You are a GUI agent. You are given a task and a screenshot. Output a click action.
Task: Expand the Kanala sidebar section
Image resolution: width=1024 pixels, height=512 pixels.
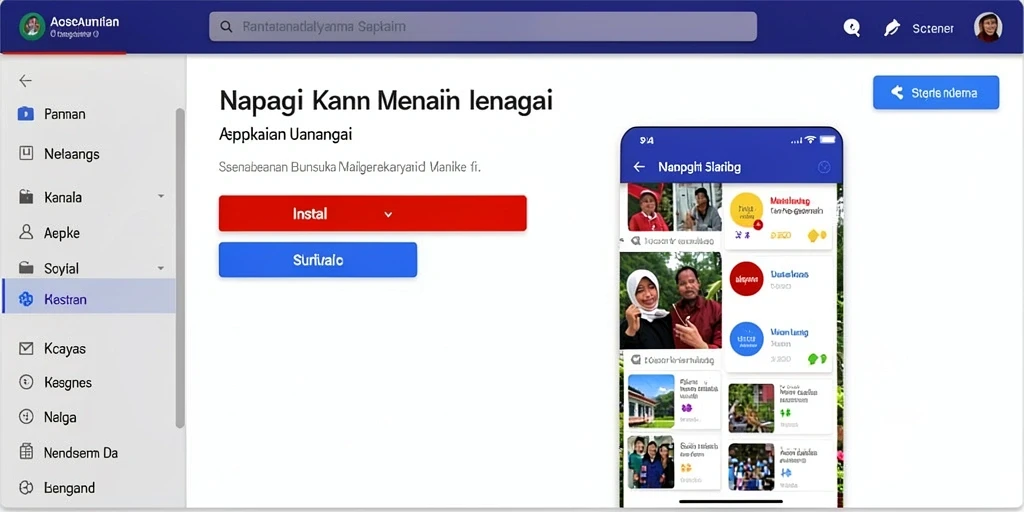click(x=161, y=196)
